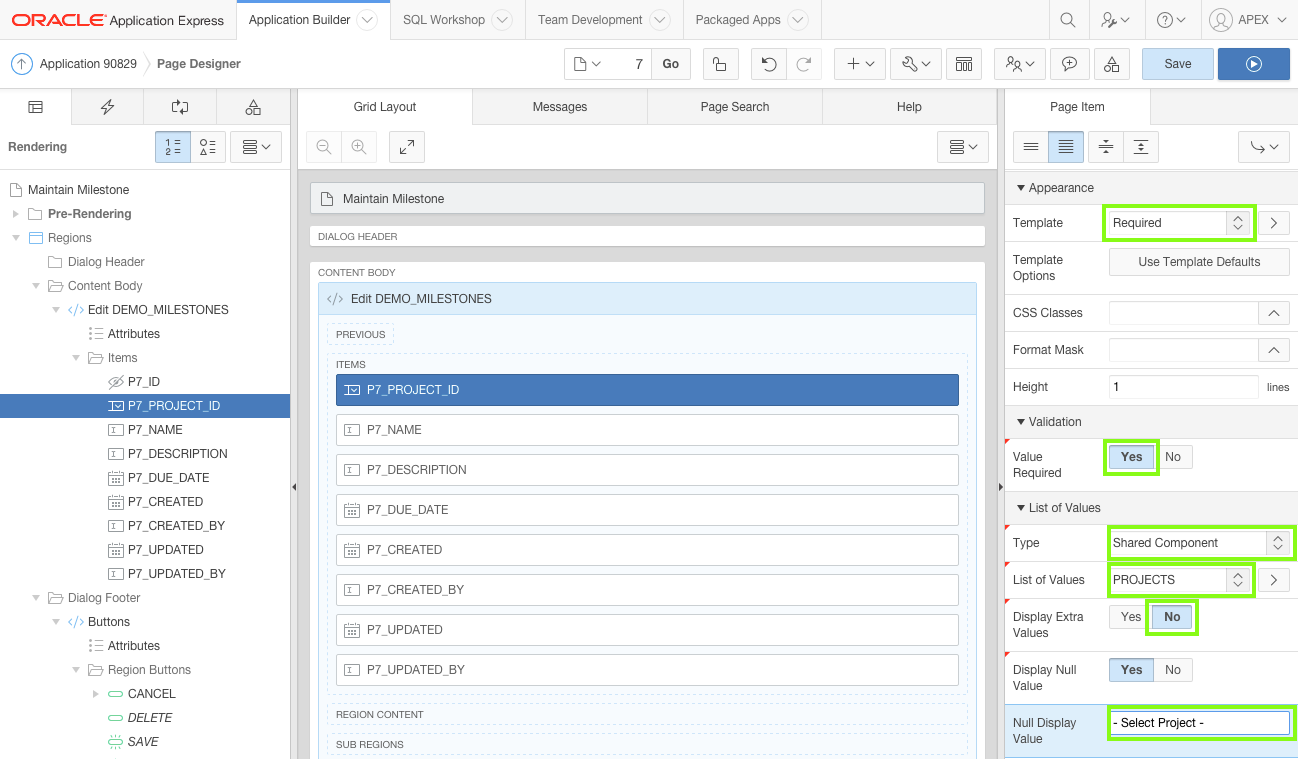The width and height of the screenshot is (1298, 759).
Task: Click Use Template Defaults button
Action: 1199,262
